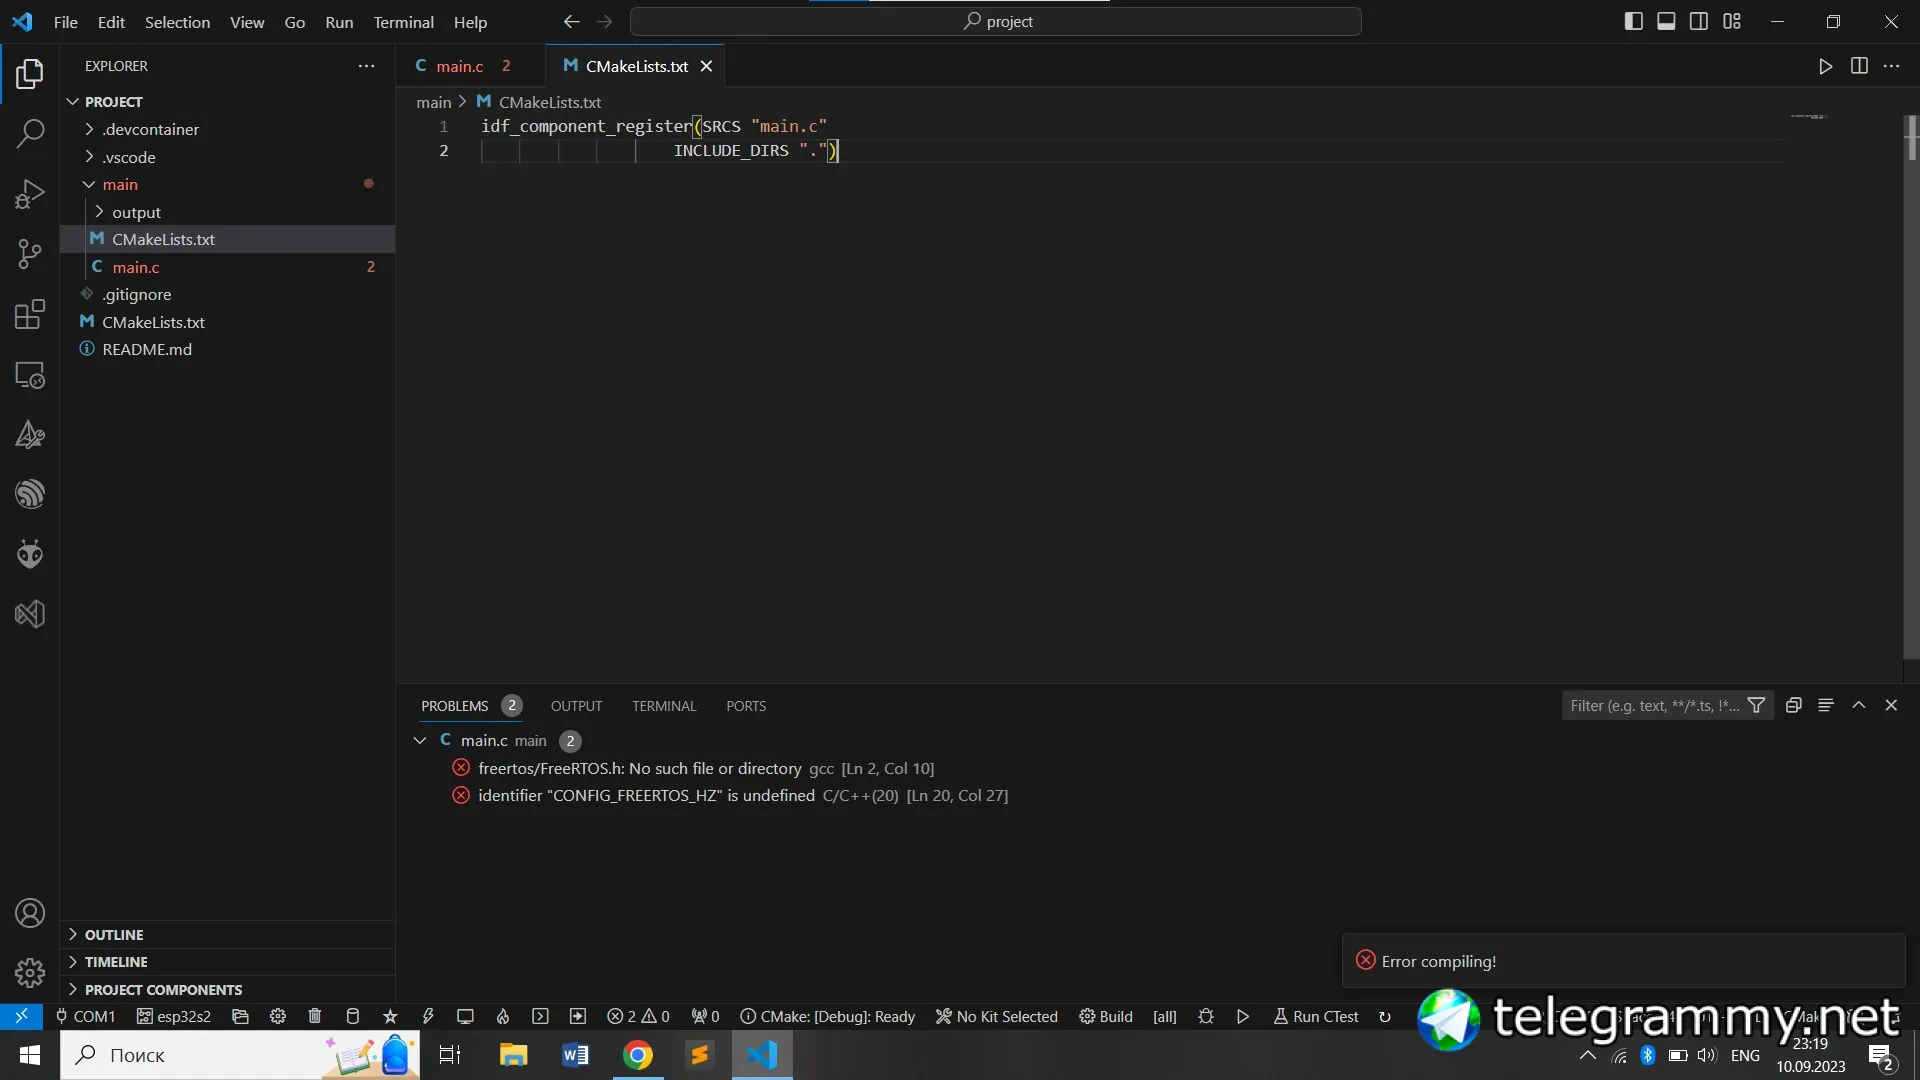
Task: Toggle problems view as table or tree
Action: click(x=1826, y=705)
